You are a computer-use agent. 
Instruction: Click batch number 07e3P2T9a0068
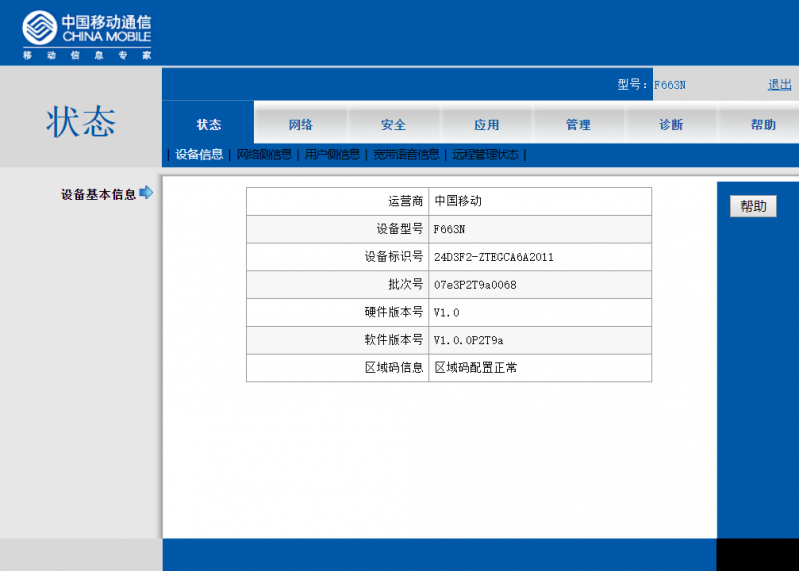click(475, 285)
